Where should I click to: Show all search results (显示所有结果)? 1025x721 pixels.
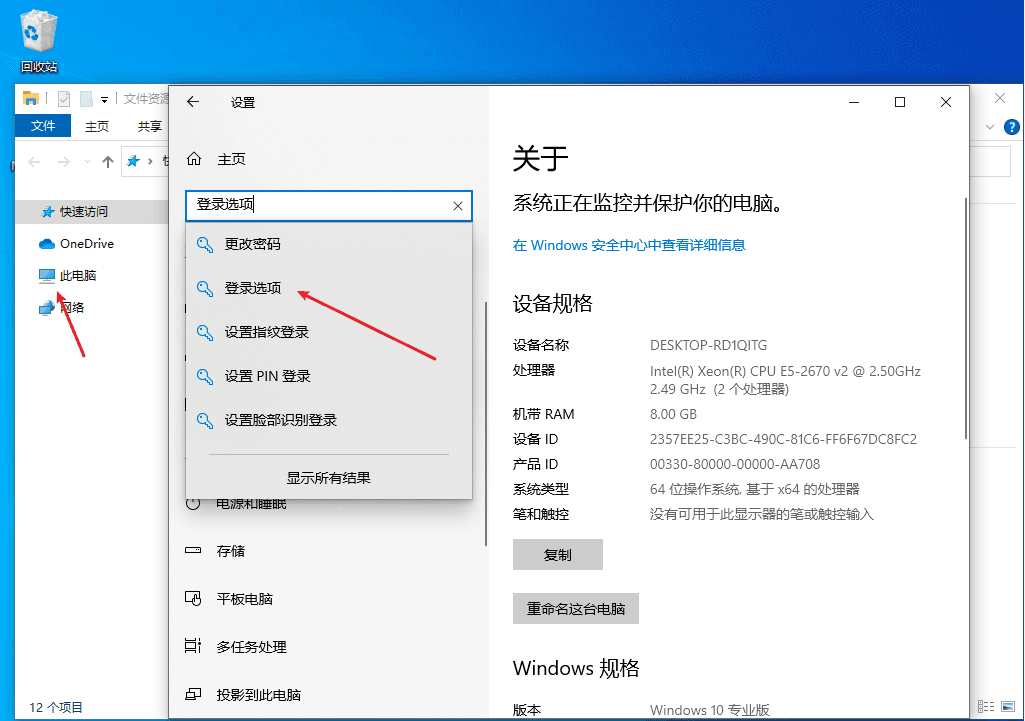tap(329, 478)
